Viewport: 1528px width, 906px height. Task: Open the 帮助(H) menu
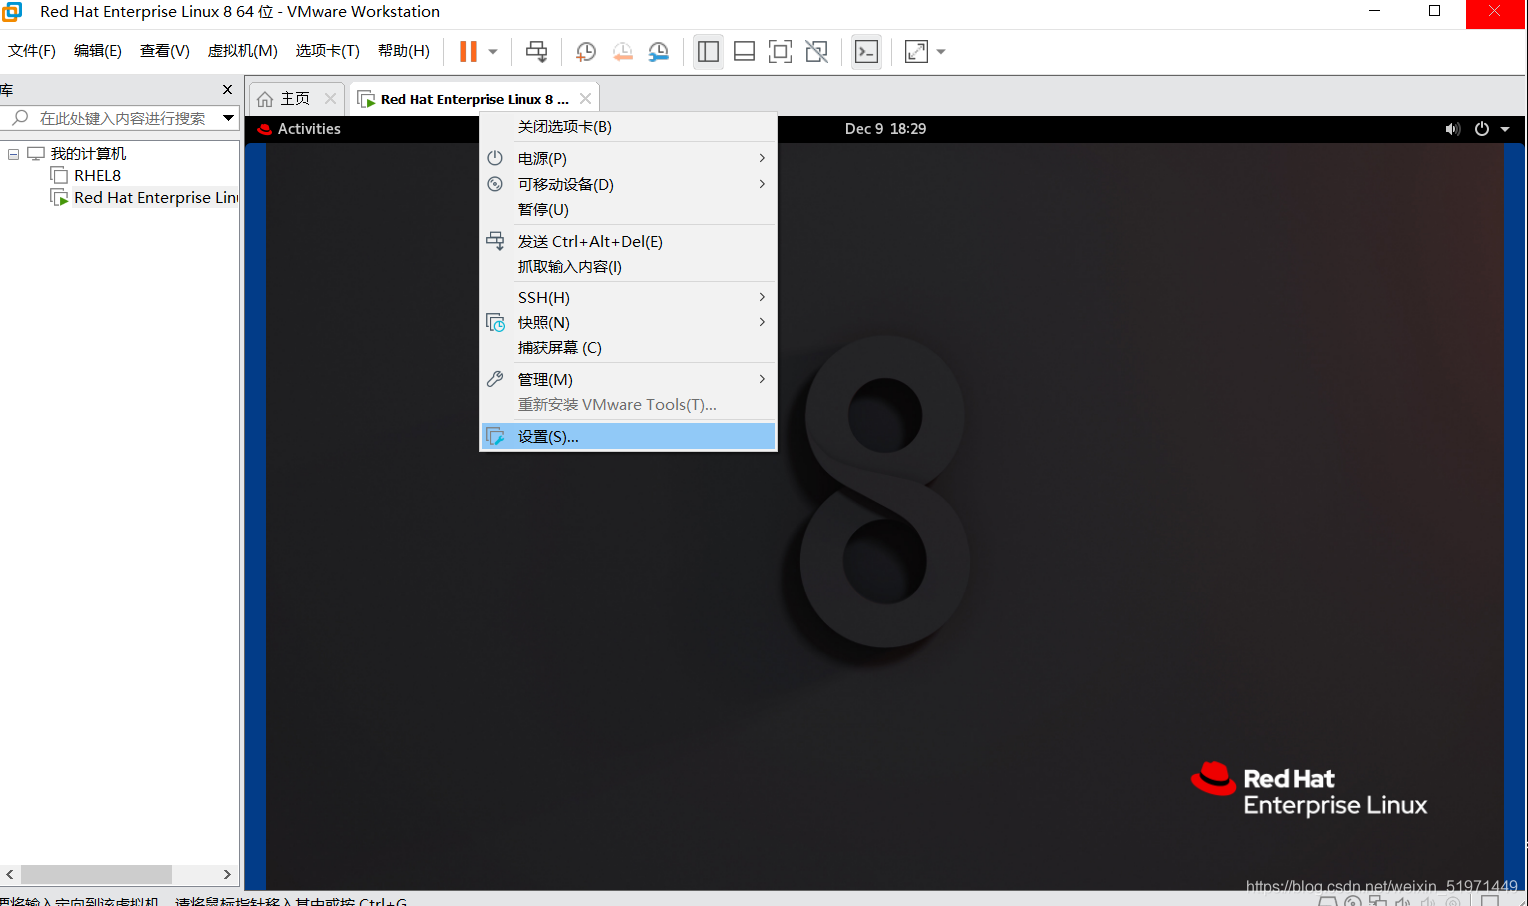tap(404, 51)
